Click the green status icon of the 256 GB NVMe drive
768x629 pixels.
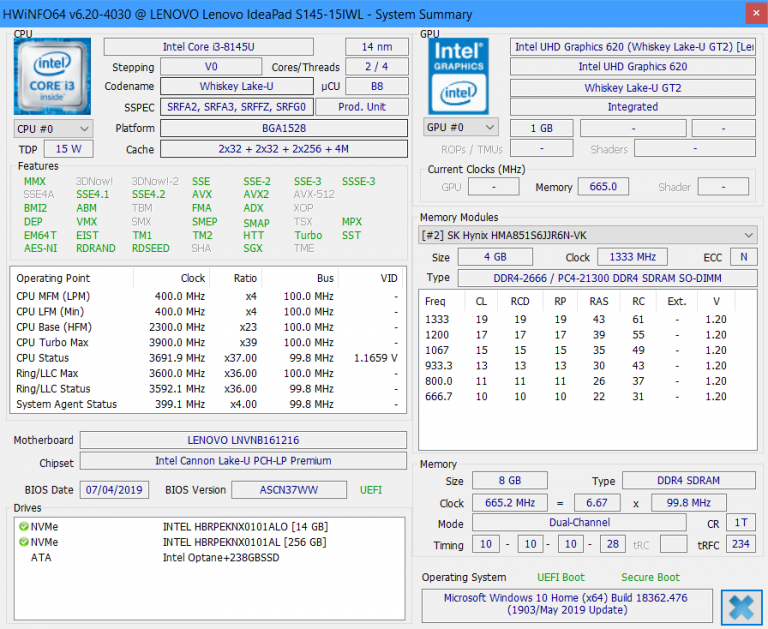point(23,542)
